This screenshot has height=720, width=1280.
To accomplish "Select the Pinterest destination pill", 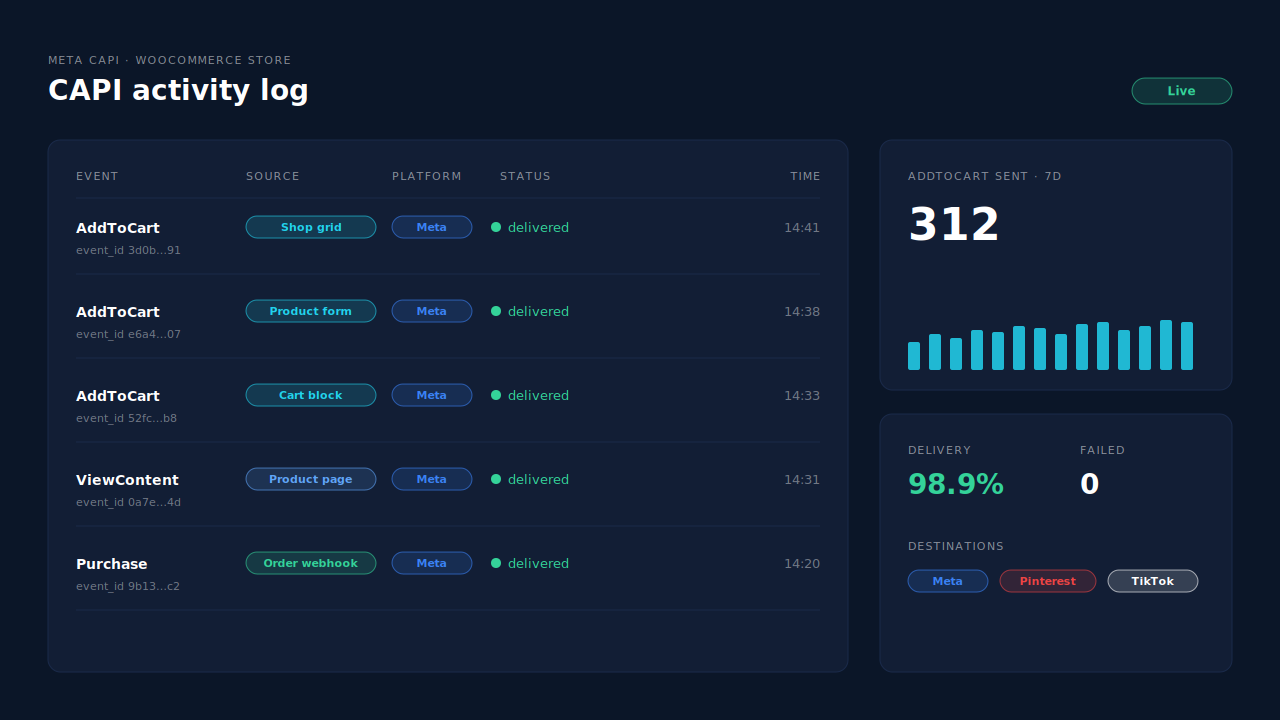I will click(x=1048, y=581).
